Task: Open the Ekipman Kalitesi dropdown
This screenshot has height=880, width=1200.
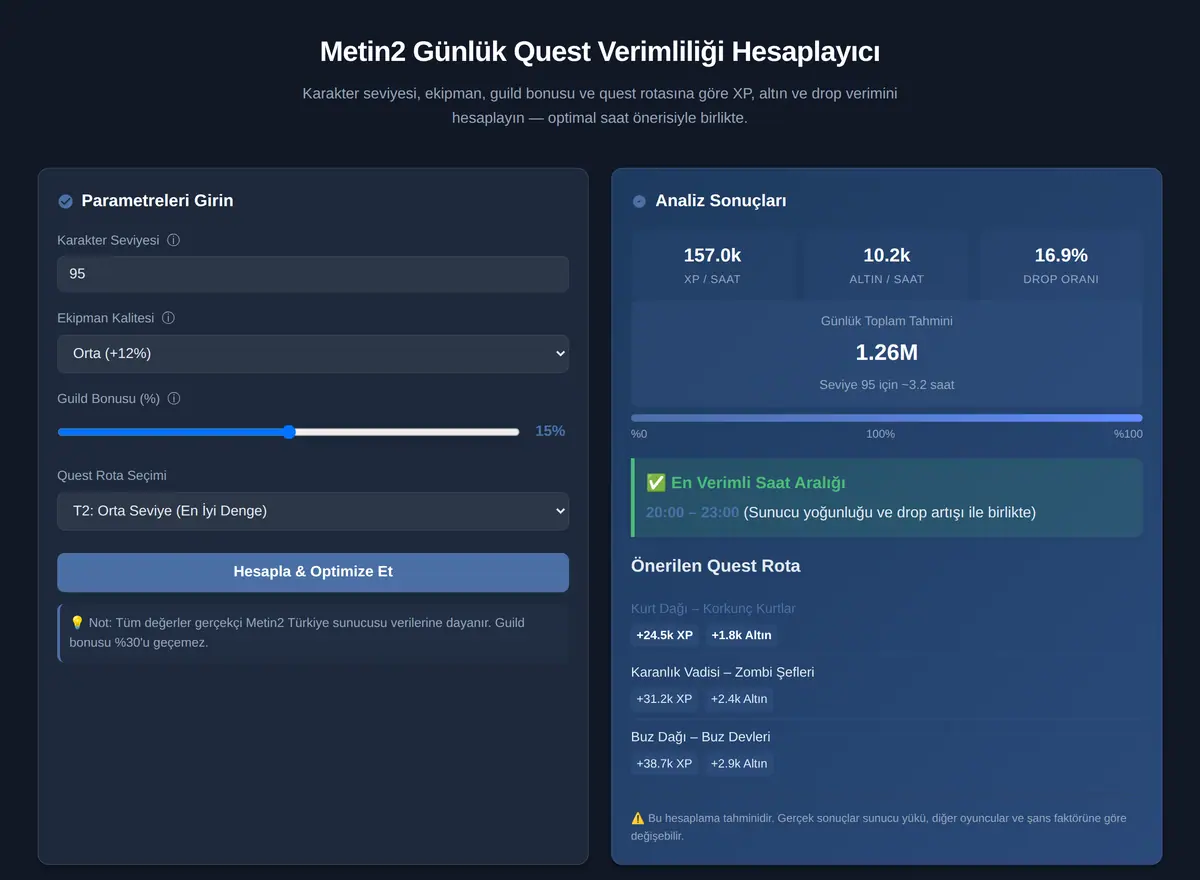Action: (x=313, y=353)
